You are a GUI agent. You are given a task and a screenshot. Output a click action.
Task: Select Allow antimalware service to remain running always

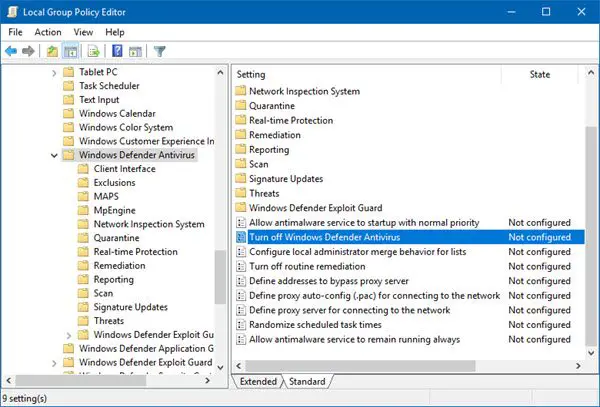point(354,339)
